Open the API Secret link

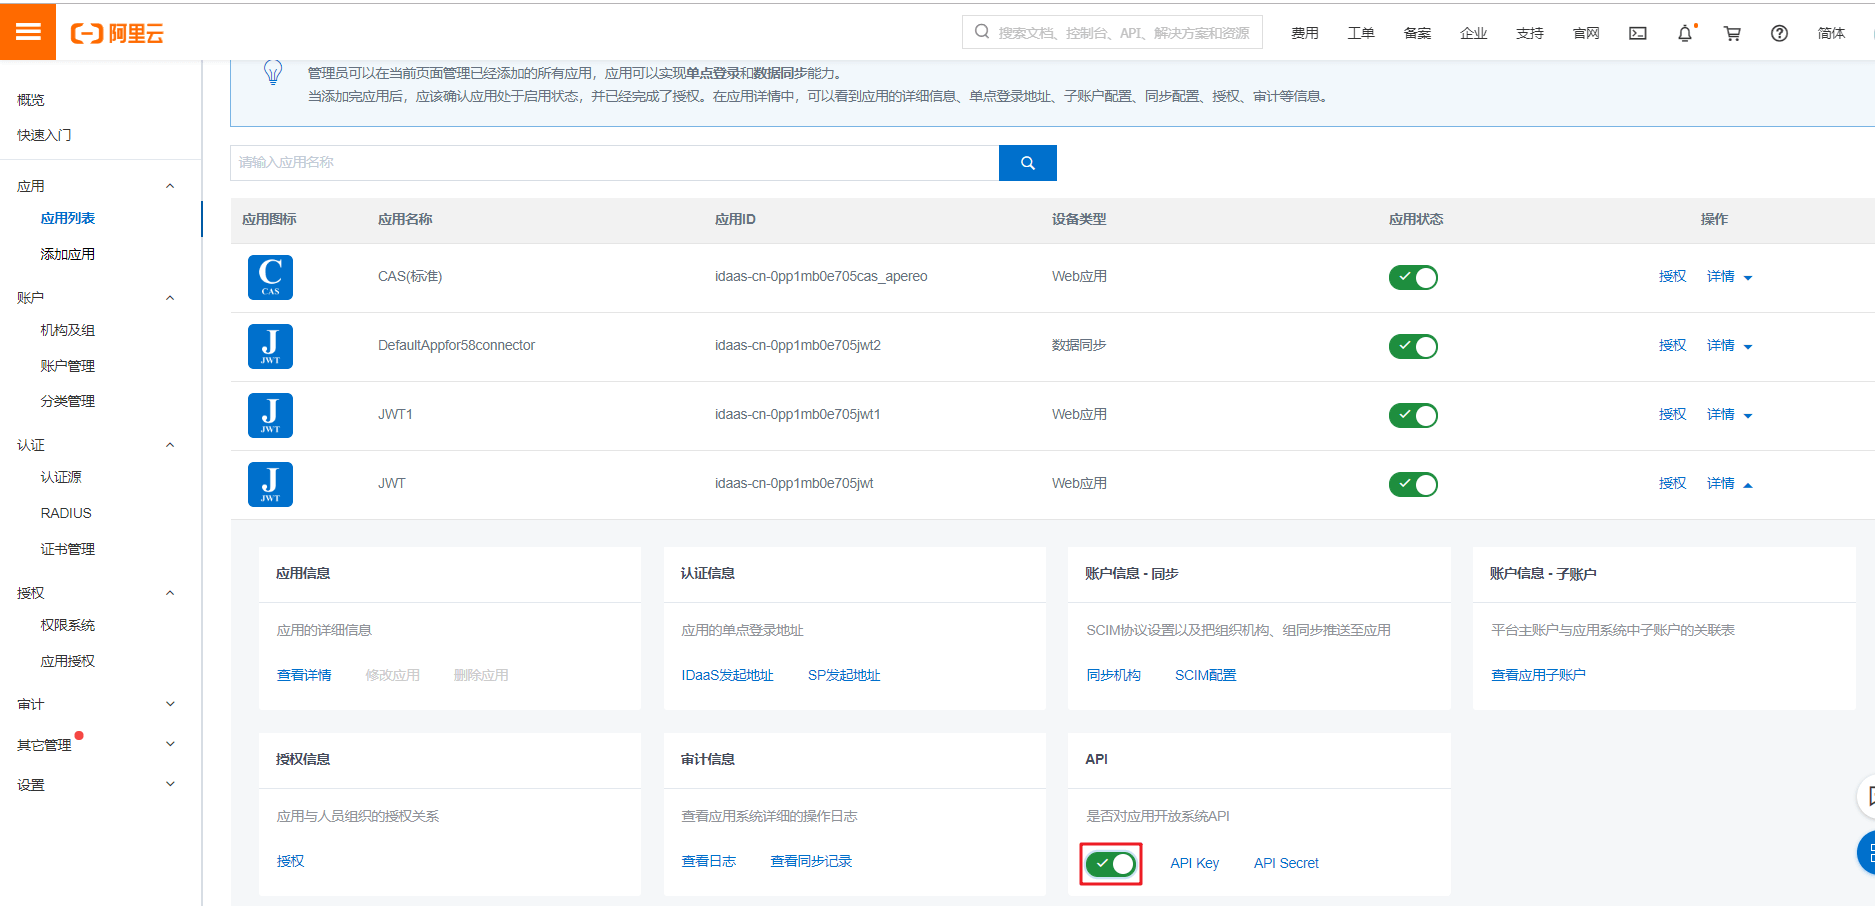1287,863
